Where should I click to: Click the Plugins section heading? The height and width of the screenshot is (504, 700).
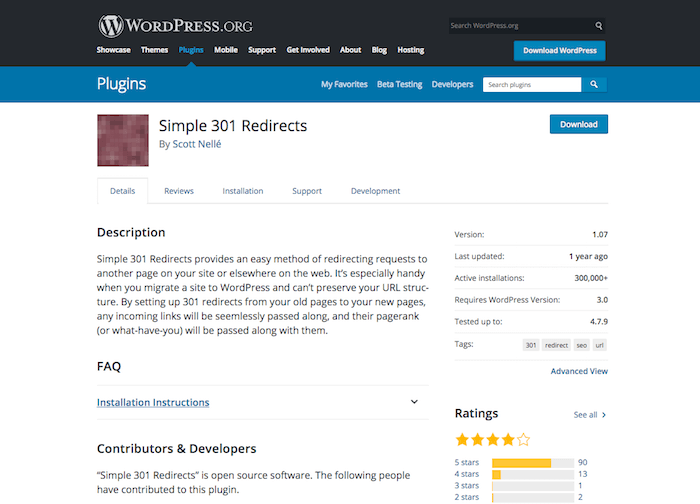121,84
